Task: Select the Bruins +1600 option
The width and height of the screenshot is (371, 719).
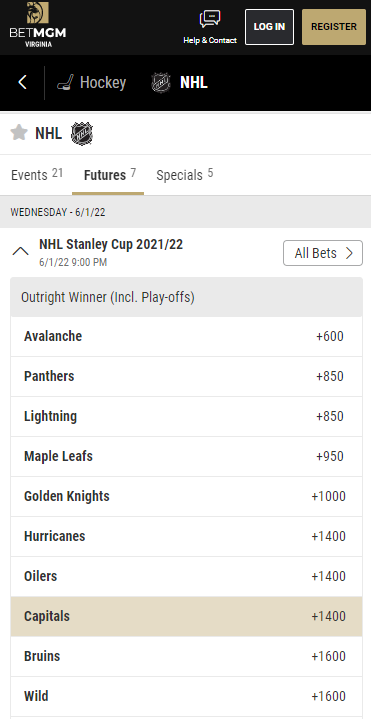Action: [x=186, y=656]
